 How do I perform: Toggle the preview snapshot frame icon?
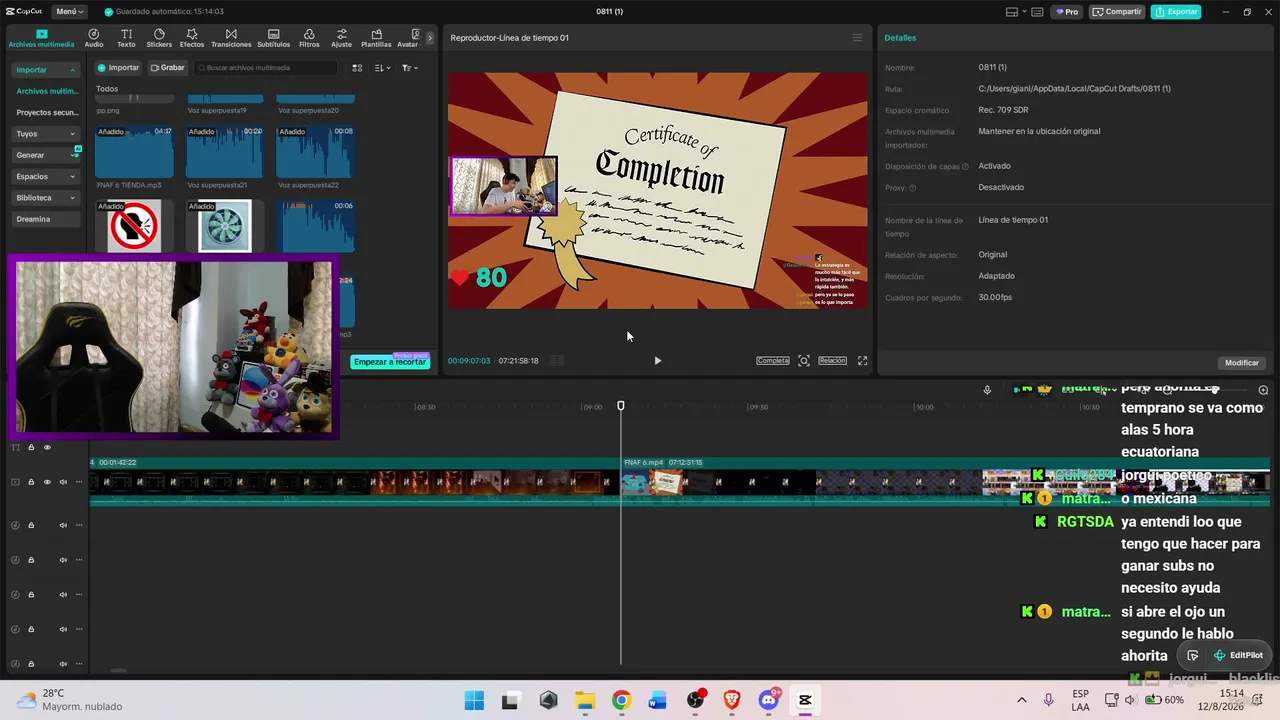click(x=804, y=361)
